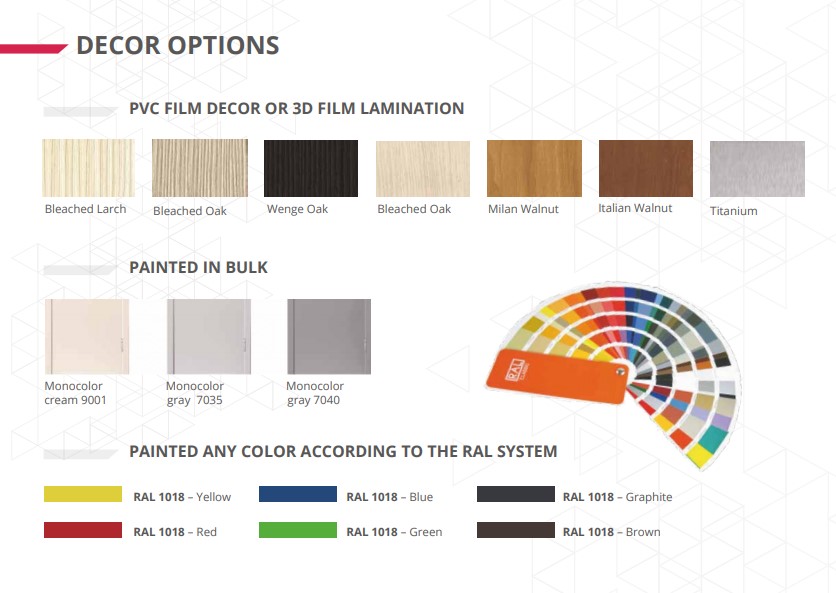Choose the Brown RAL color swatch
The width and height of the screenshot is (836, 593).
pyautogui.click(x=516, y=530)
